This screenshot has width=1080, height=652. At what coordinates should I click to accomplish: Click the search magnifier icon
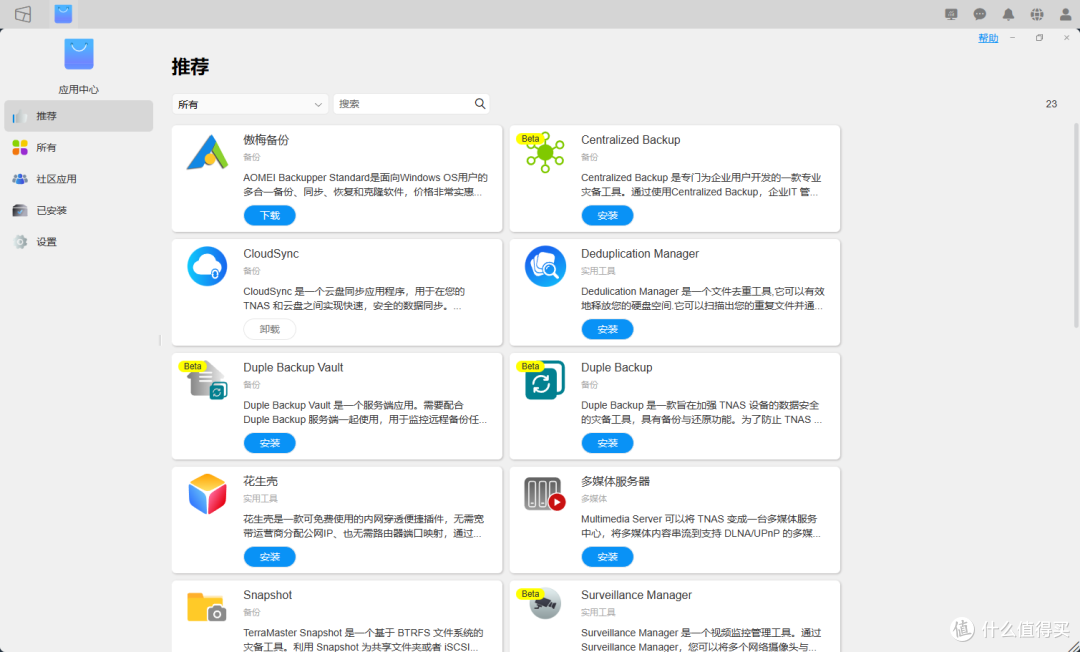click(x=480, y=104)
